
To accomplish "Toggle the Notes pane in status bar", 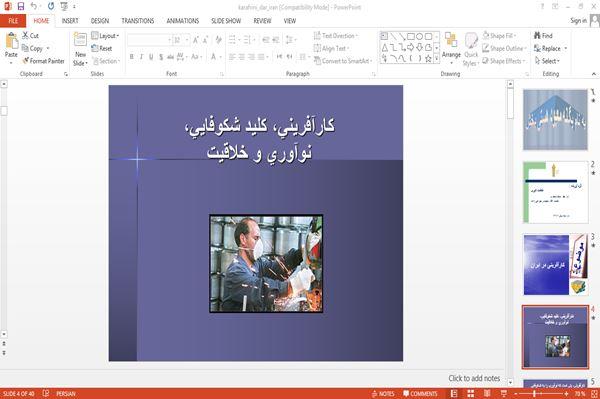I will pos(383,394).
